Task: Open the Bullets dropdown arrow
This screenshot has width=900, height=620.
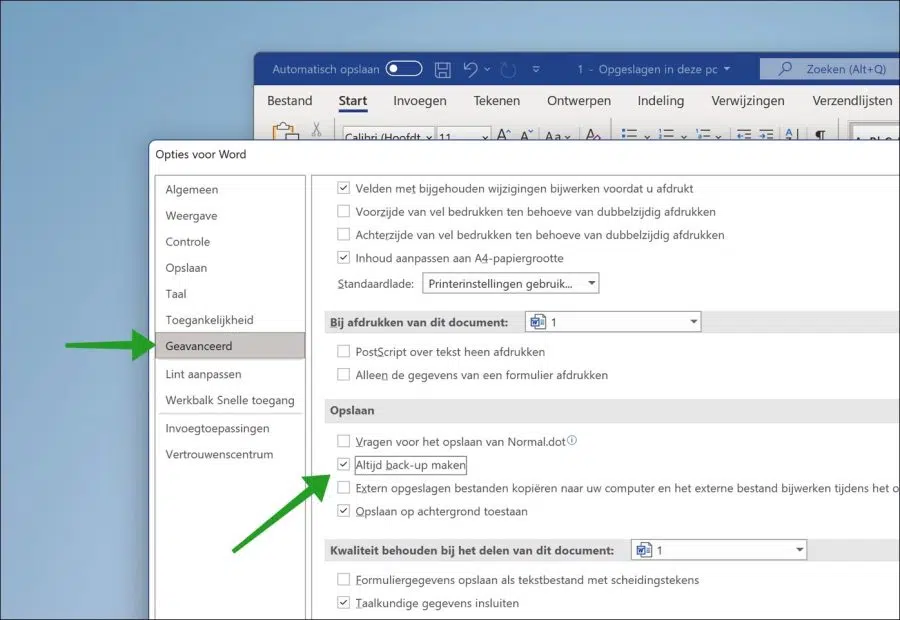Action: [x=647, y=137]
